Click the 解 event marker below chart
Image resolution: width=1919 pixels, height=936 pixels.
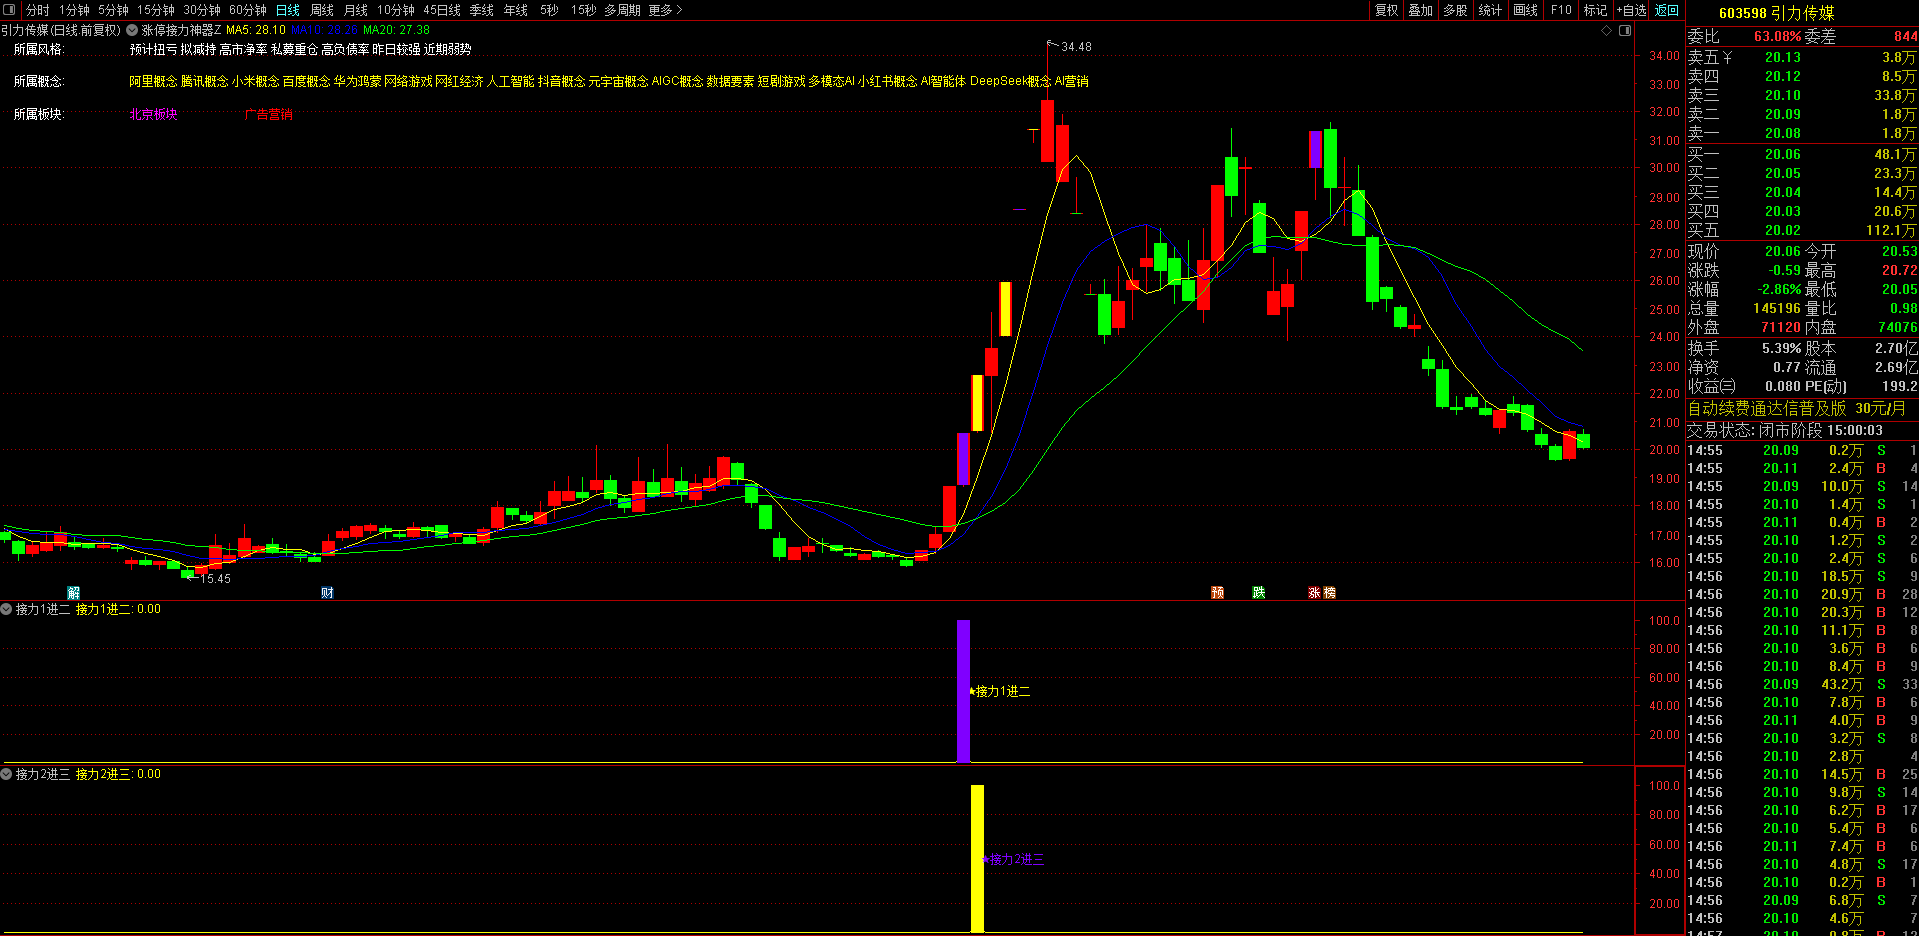point(73,593)
